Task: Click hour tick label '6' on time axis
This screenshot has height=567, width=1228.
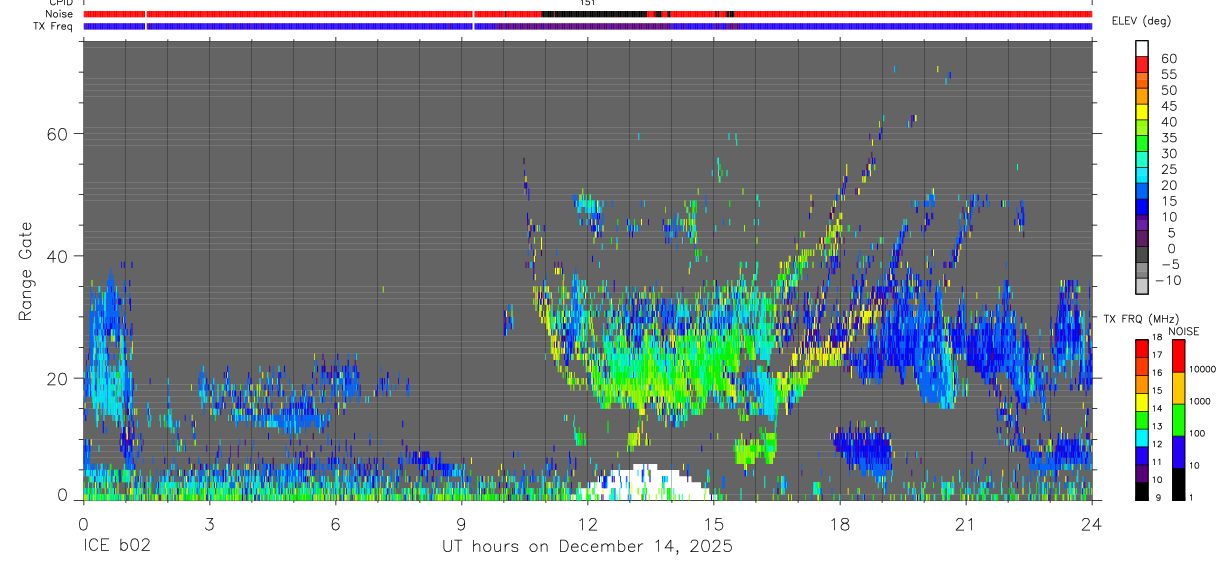Action: 335,524
